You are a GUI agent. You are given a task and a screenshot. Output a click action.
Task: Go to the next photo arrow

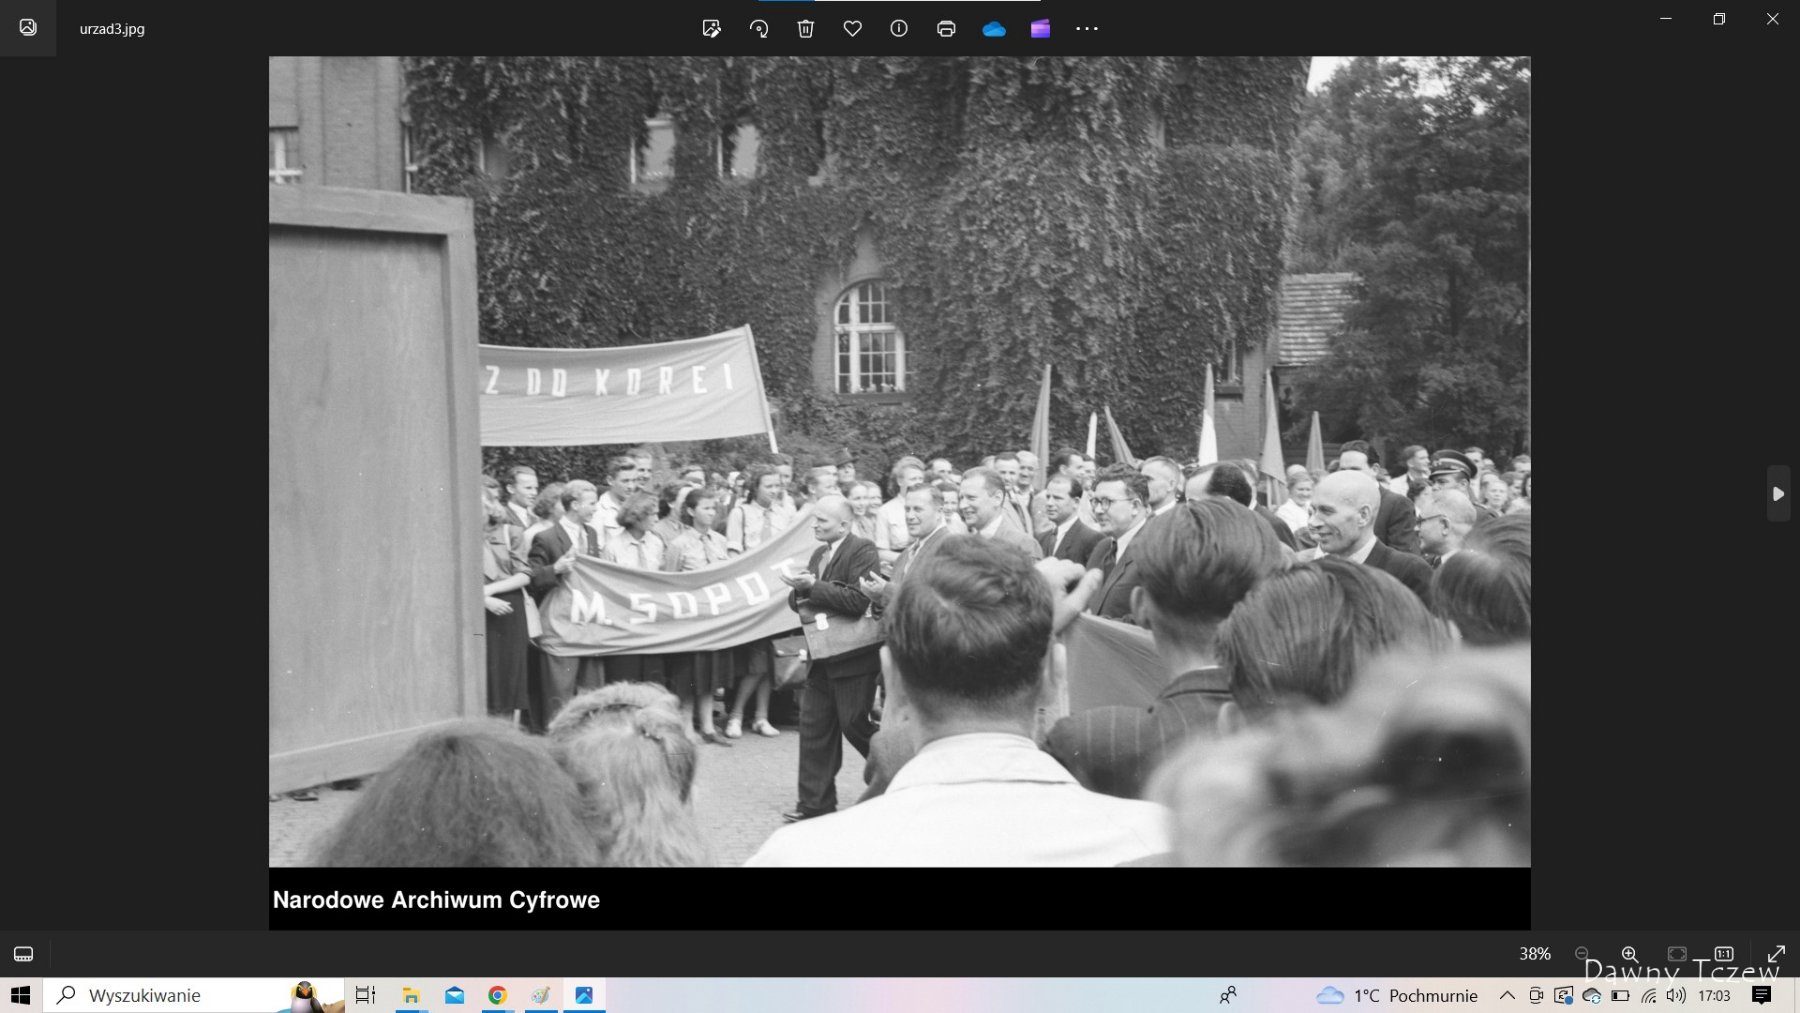(1778, 494)
